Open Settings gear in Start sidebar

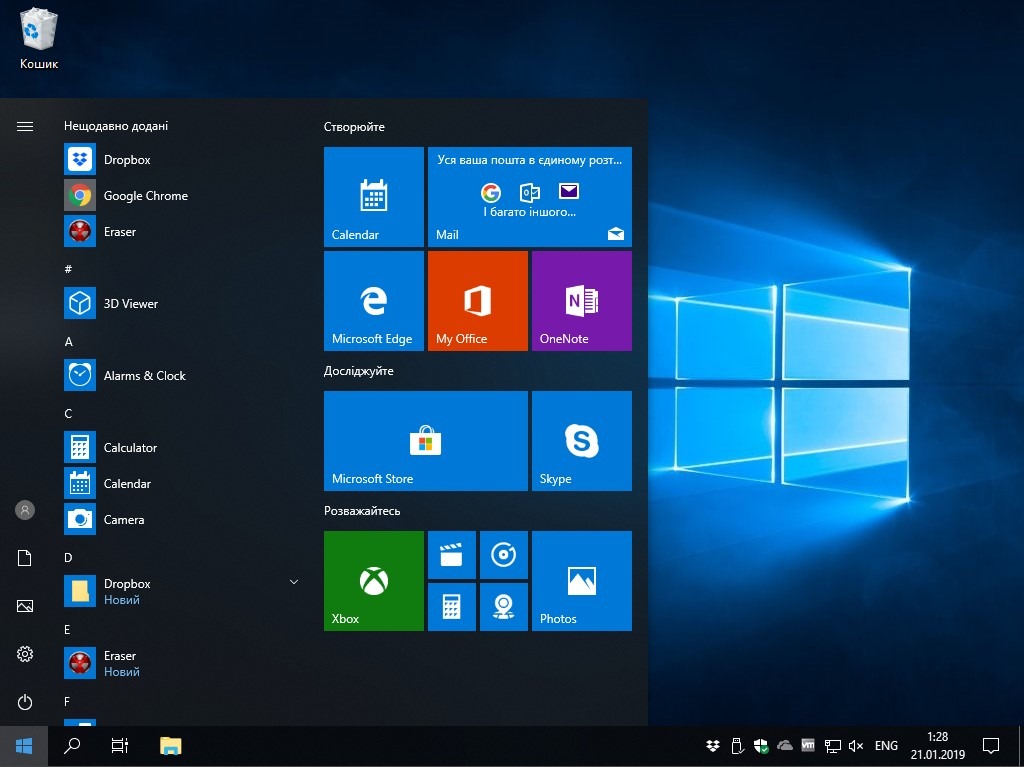click(25, 654)
